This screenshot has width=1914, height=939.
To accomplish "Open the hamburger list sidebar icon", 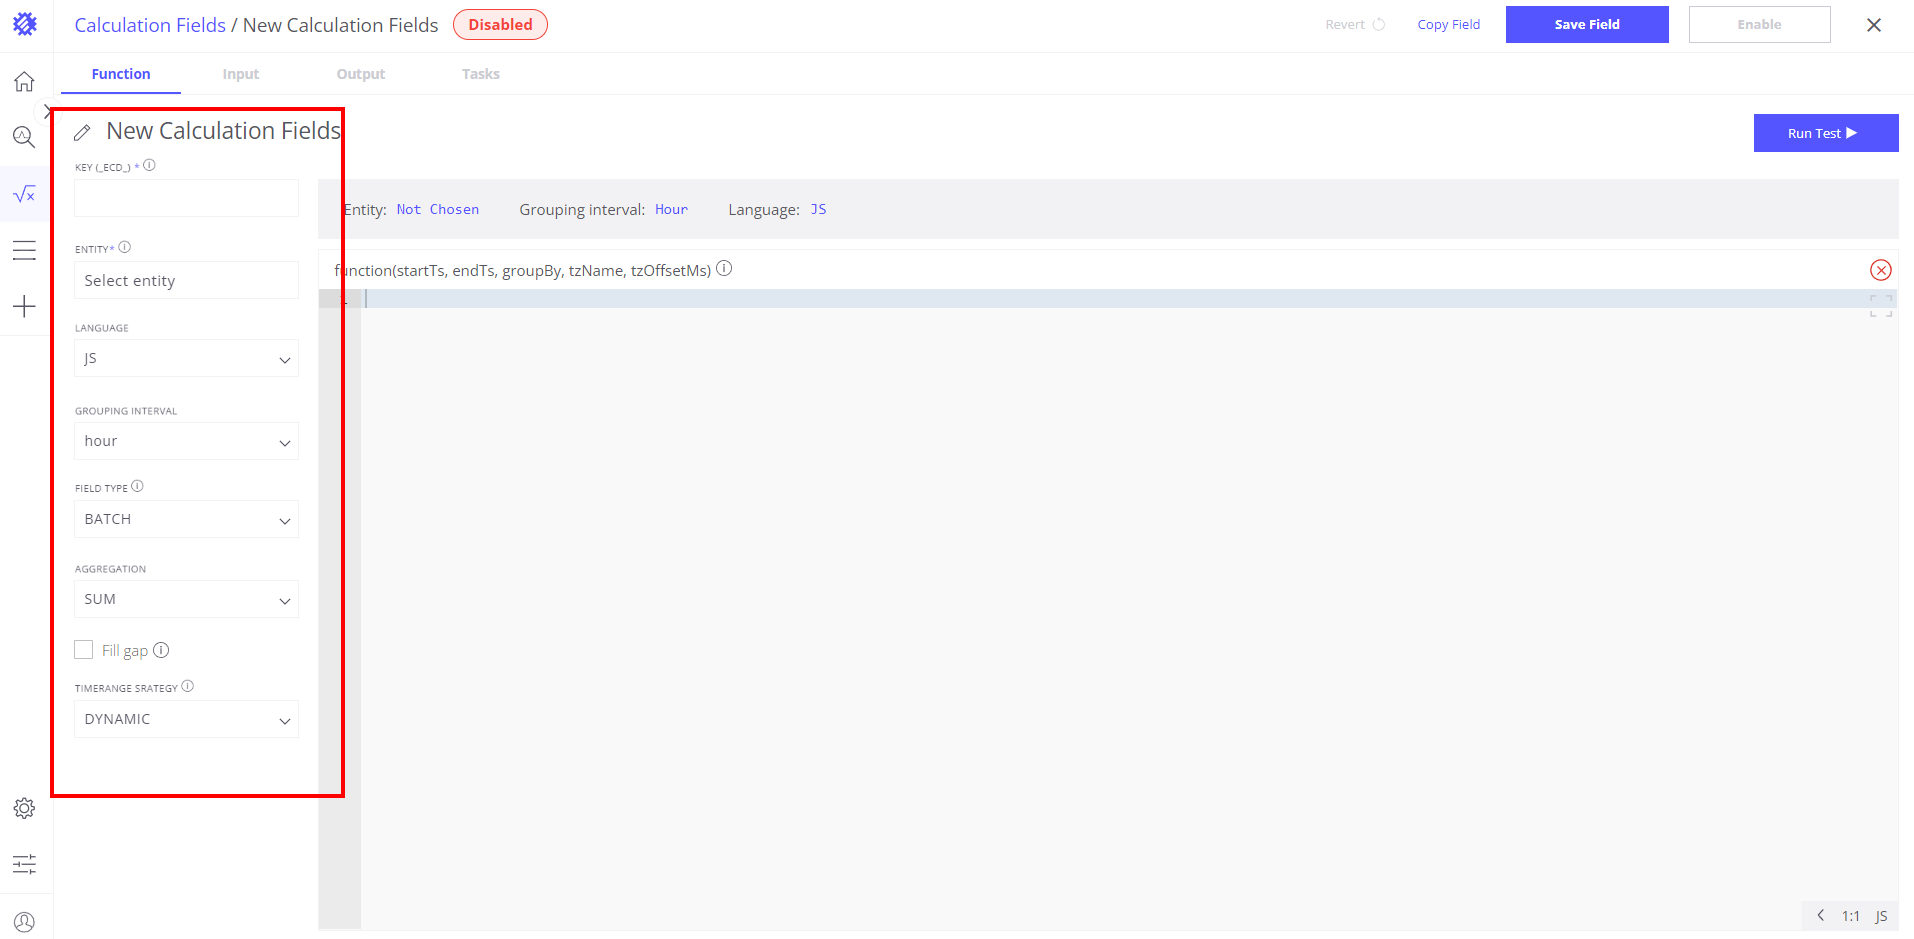I will point(24,250).
